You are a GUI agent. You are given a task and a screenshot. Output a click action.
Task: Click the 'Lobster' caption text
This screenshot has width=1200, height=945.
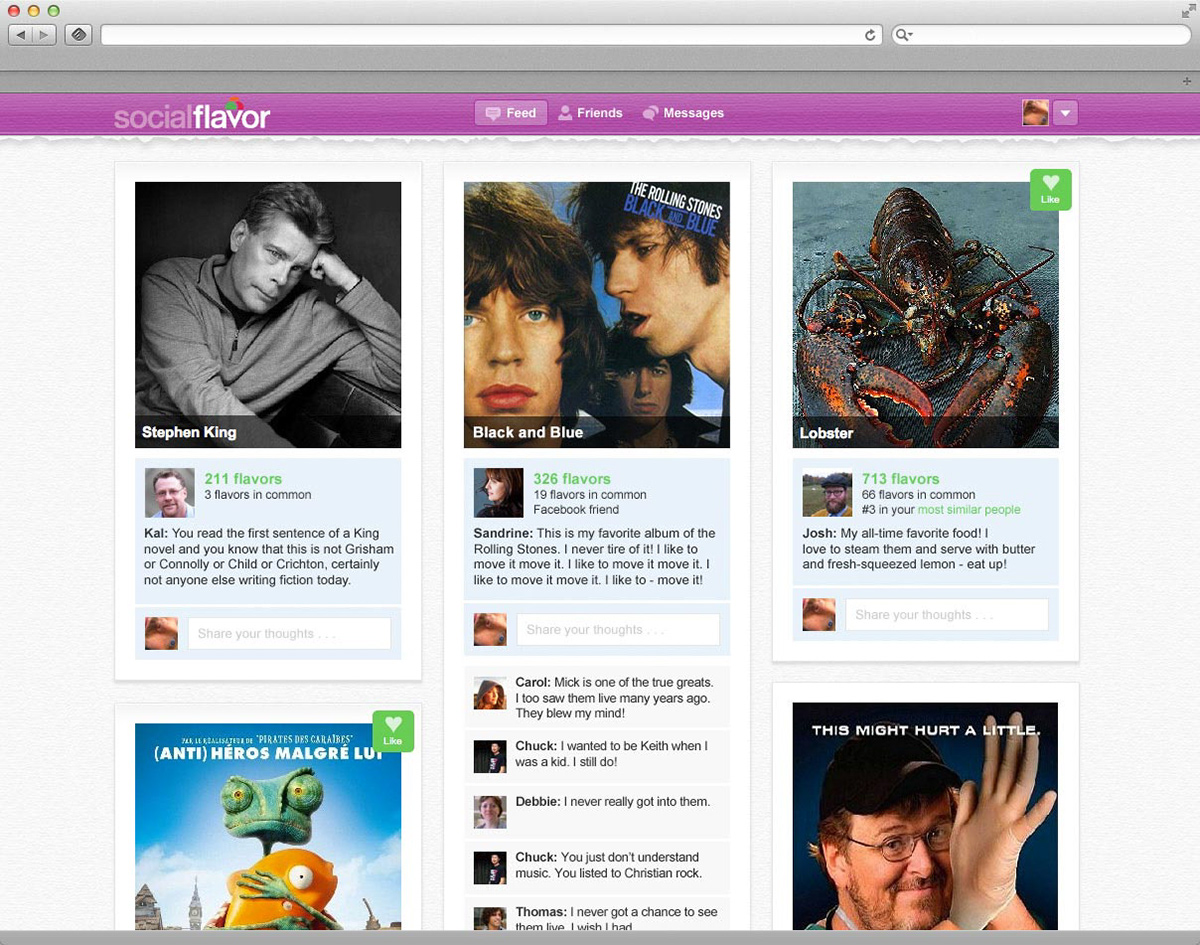point(826,433)
